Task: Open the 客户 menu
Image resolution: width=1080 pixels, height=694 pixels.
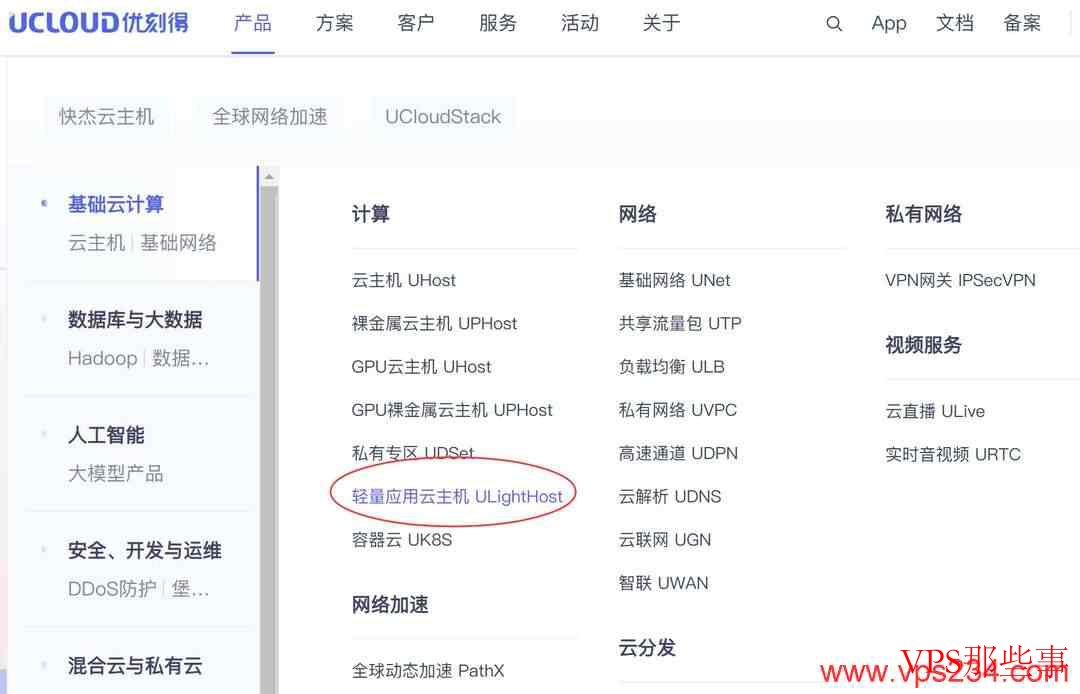Action: pos(416,23)
